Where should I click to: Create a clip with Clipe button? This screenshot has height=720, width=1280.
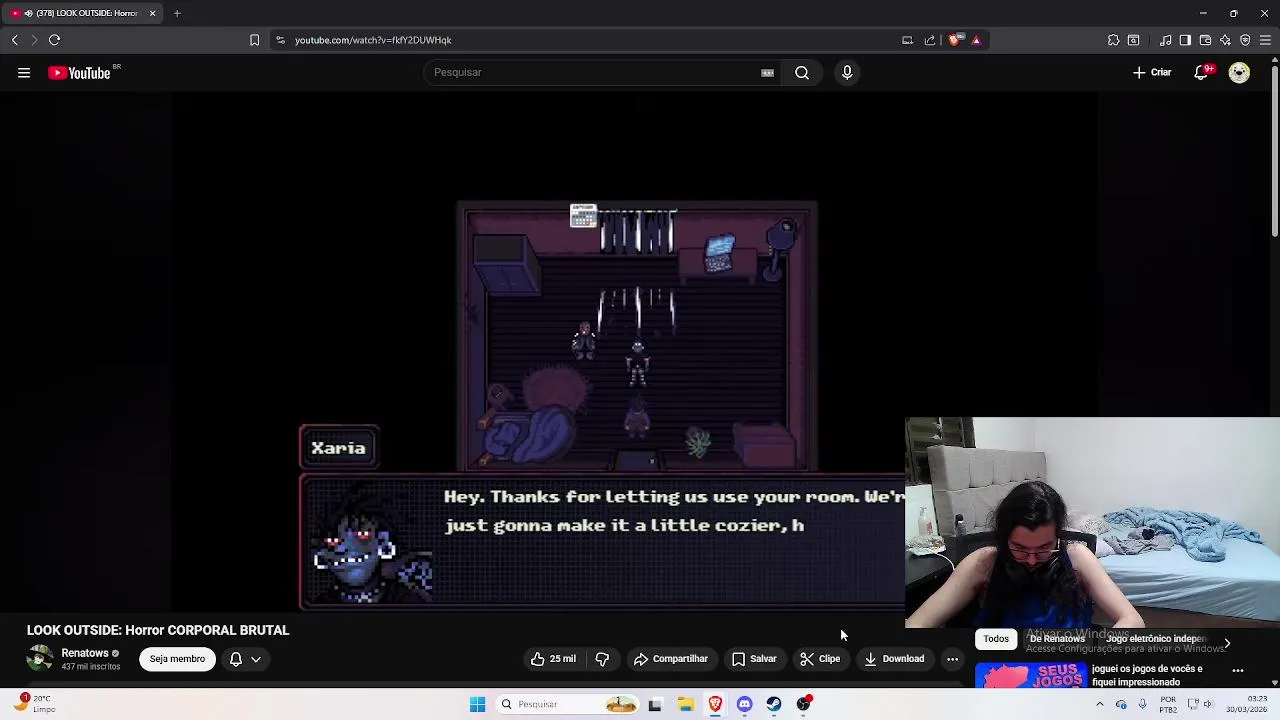click(820, 659)
